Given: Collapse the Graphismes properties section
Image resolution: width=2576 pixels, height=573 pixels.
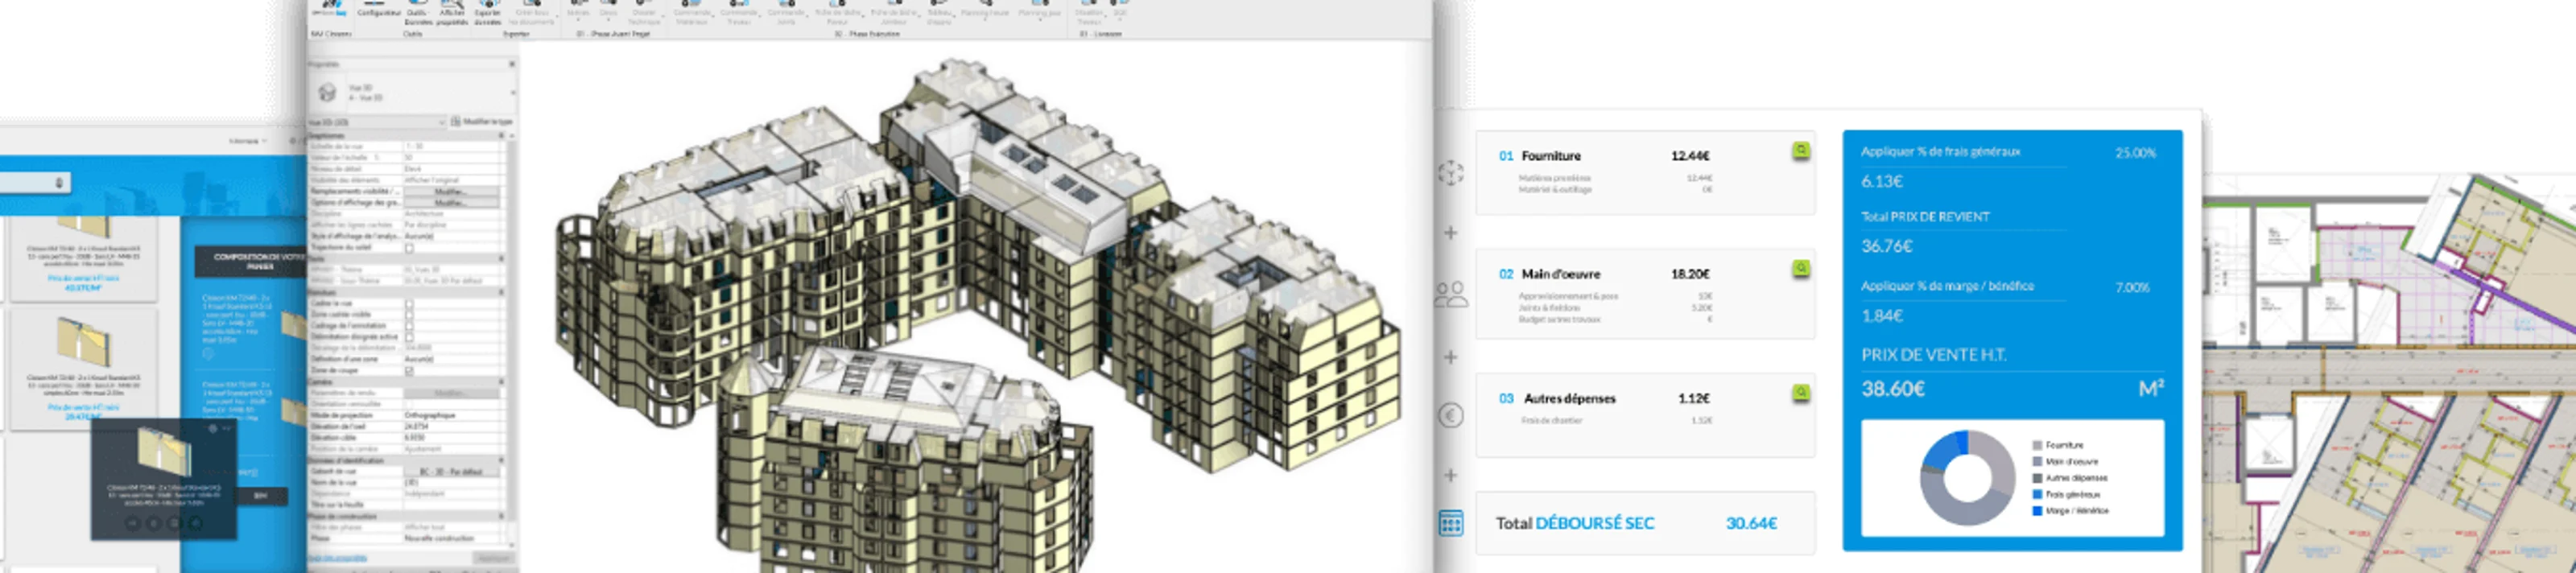Looking at the screenshot, I should [502, 135].
